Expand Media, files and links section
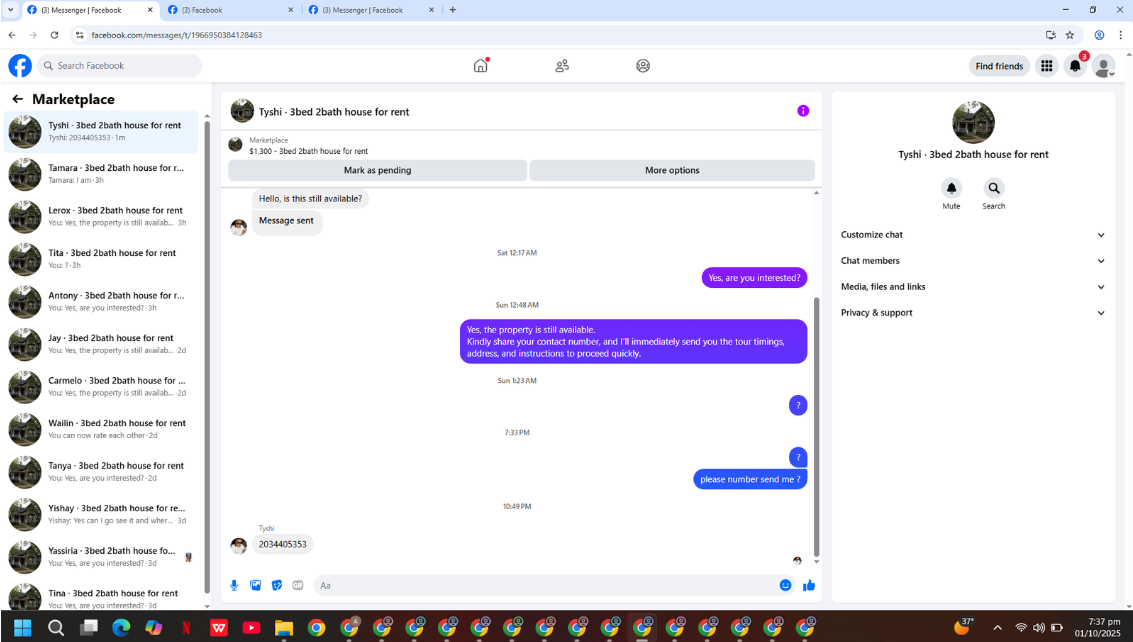The image size is (1133, 642). [x=973, y=287]
